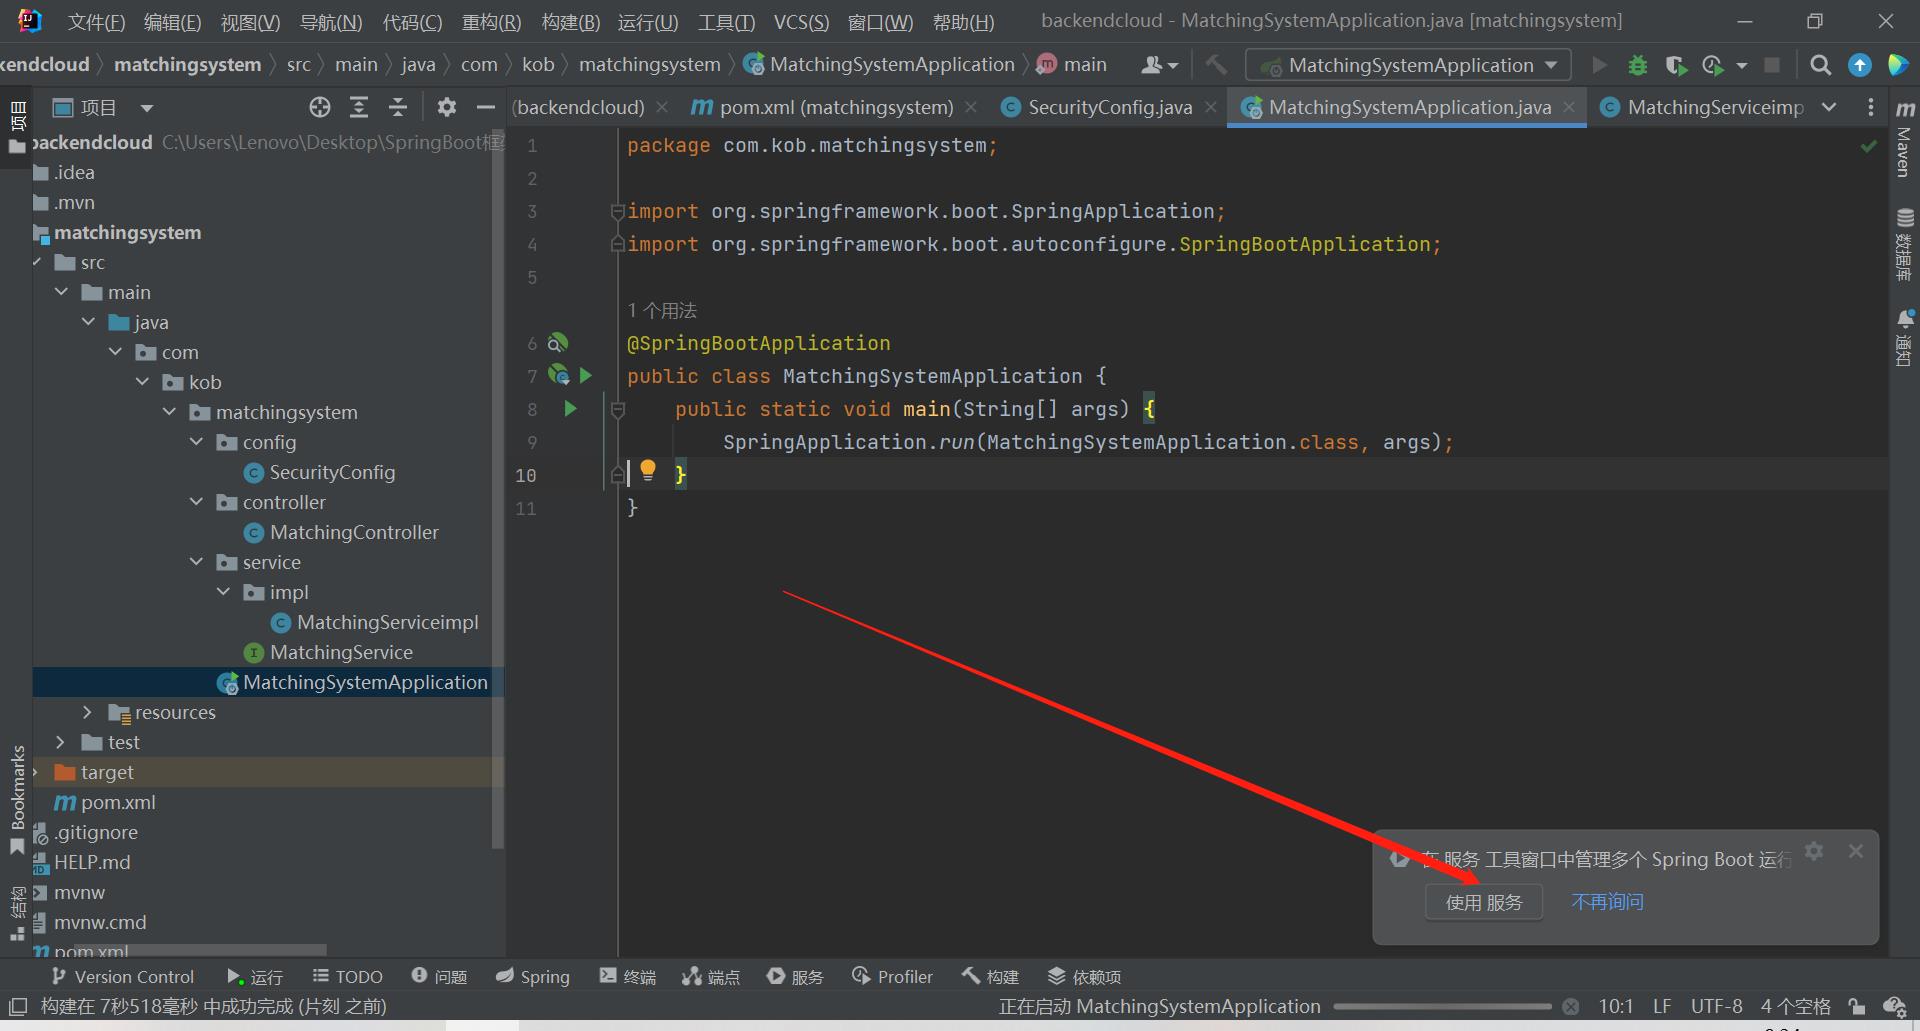Open the Notifications side panel

(x=1904, y=338)
